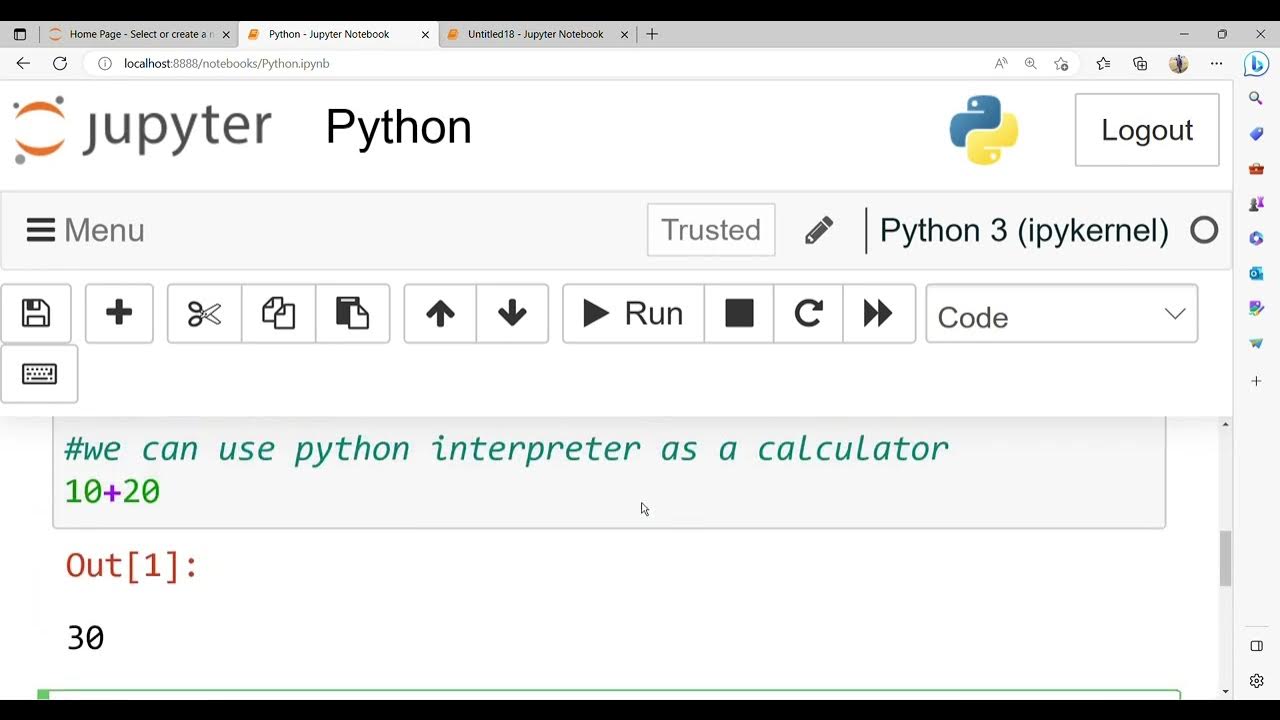The image size is (1280, 720).
Task: Open the keyboard command palette
Action: click(x=39, y=374)
